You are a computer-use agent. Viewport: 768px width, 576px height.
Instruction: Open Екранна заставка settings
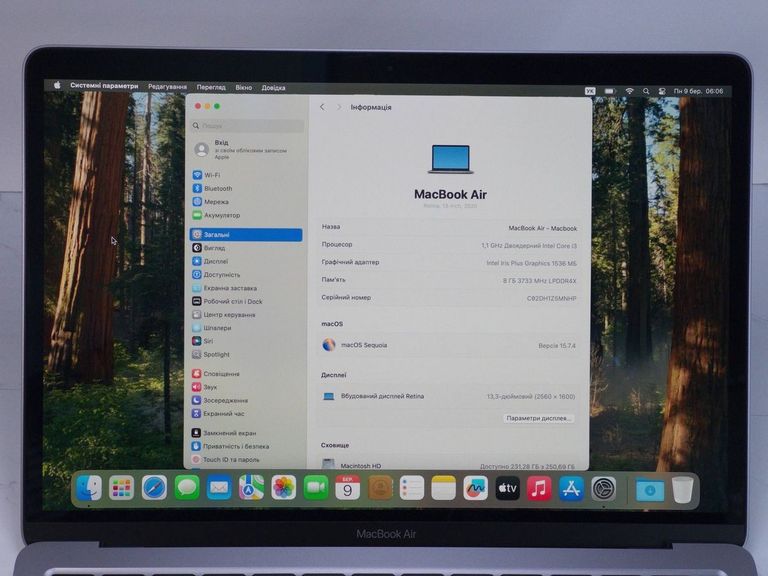point(224,288)
